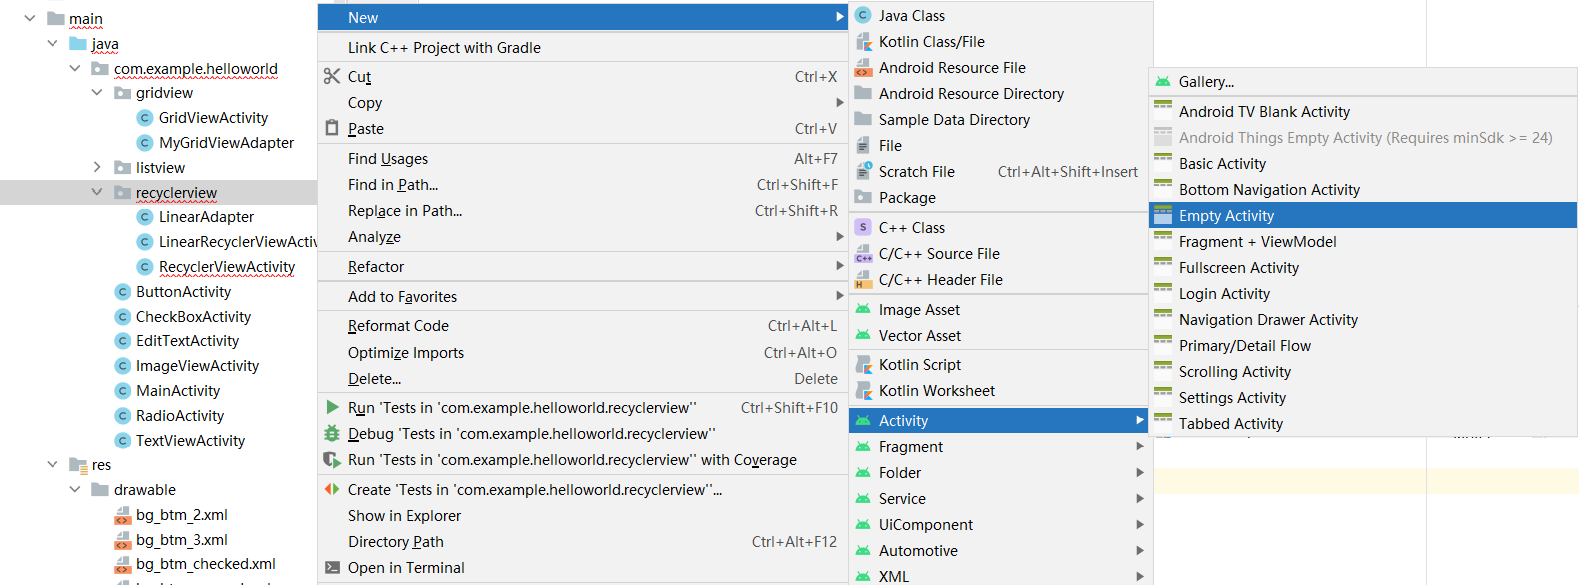Collapse the gridview package folder
Viewport: 1579px width, 585px height.
[x=97, y=92]
